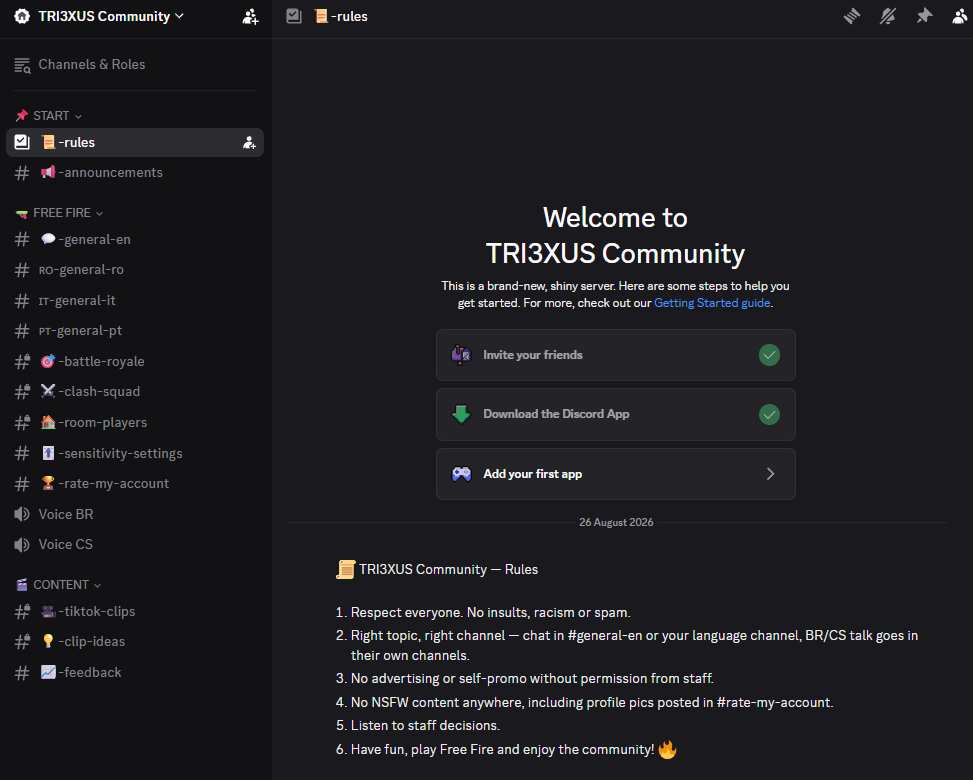The width and height of the screenshot is (973, 780).
Task: Click the 26 August 2026 date divider label
Action: [616, 522]
